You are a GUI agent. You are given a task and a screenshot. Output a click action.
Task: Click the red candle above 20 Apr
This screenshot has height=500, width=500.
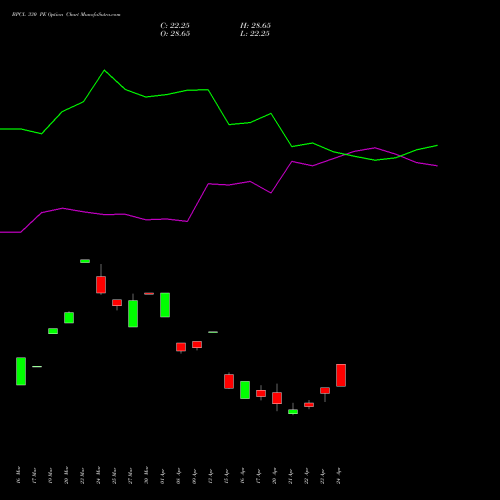[277, 398]
